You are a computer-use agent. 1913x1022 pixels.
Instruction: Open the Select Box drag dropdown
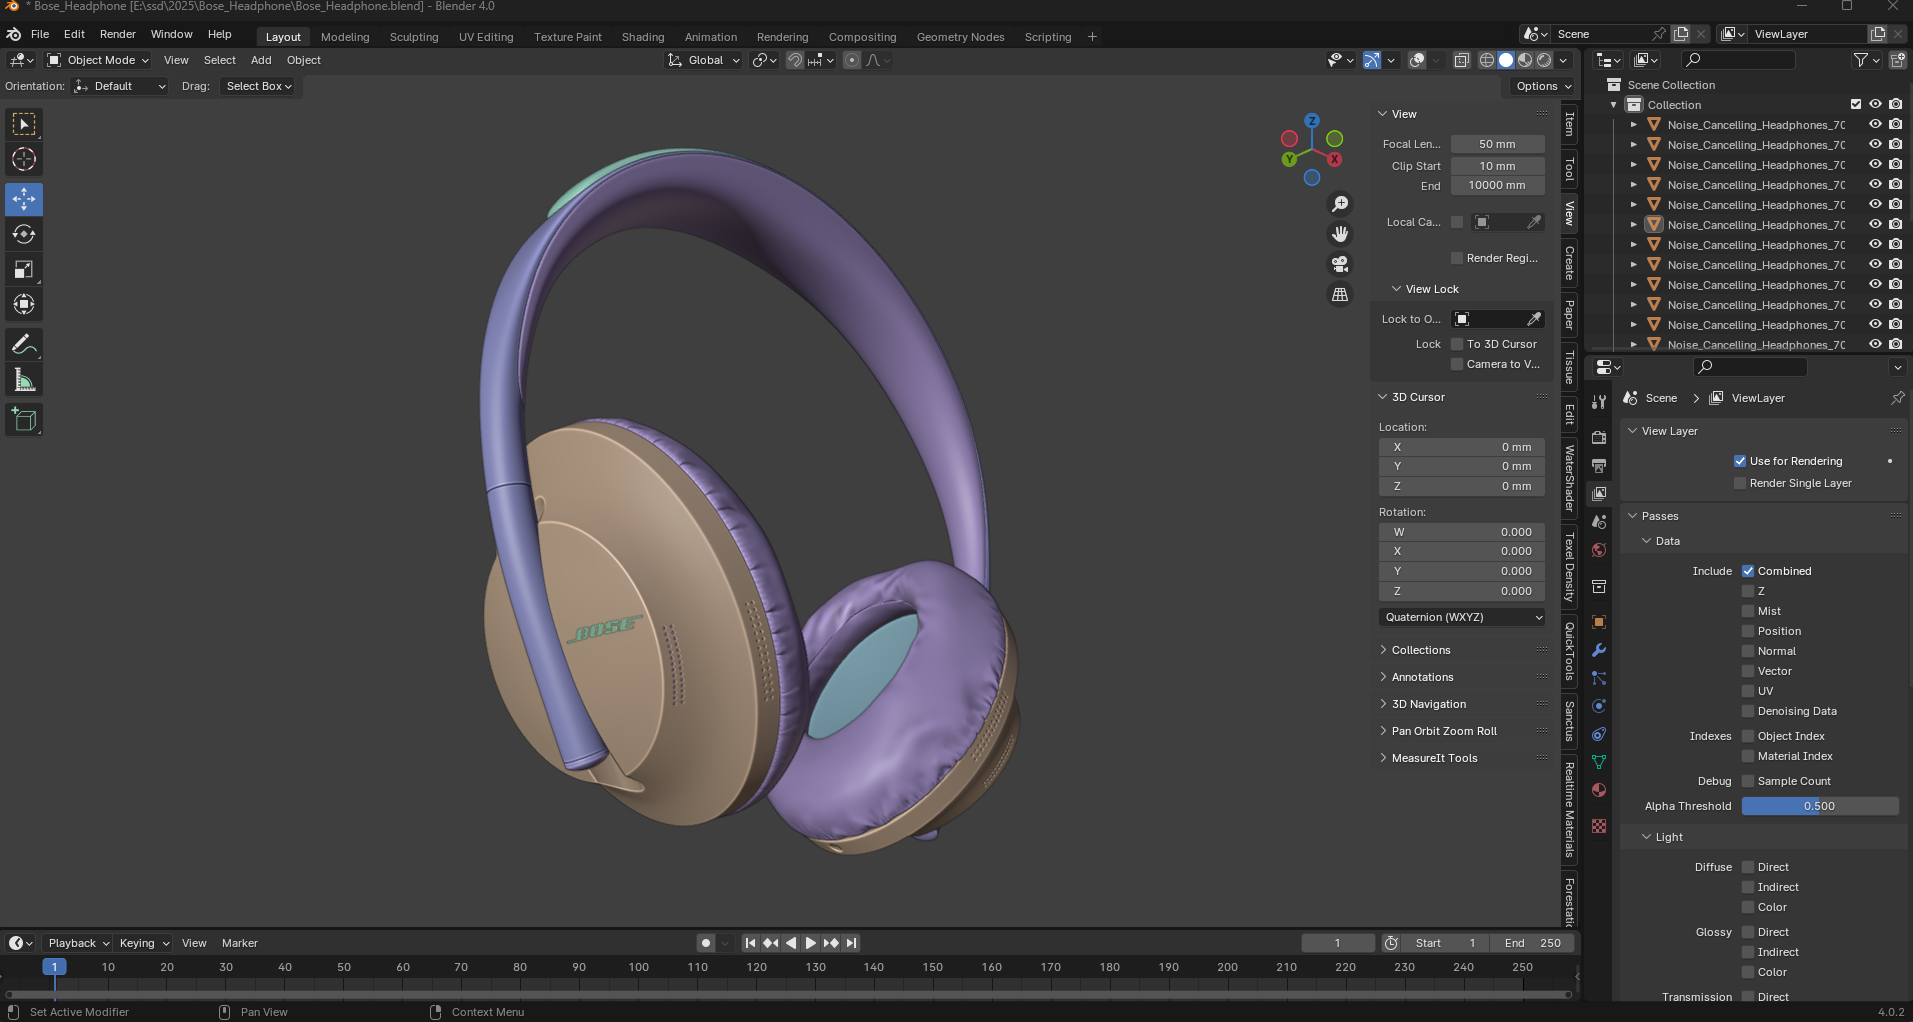coord(259,86)
